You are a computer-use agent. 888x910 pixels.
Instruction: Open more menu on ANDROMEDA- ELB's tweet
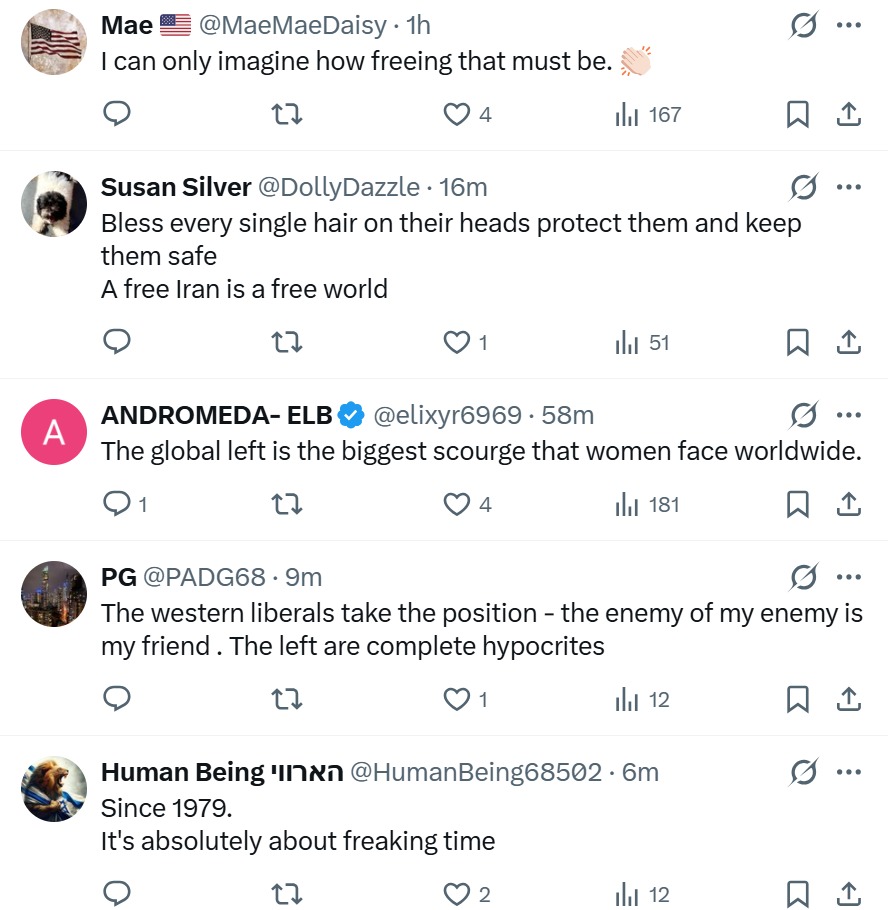coord(848,414)
